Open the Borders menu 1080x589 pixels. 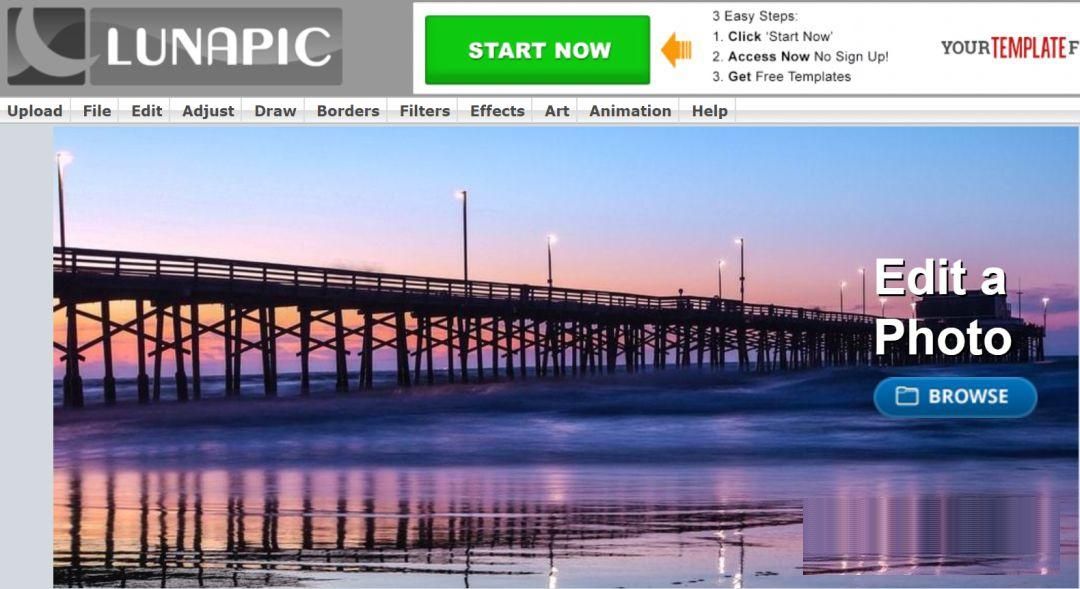pos(348,111)
